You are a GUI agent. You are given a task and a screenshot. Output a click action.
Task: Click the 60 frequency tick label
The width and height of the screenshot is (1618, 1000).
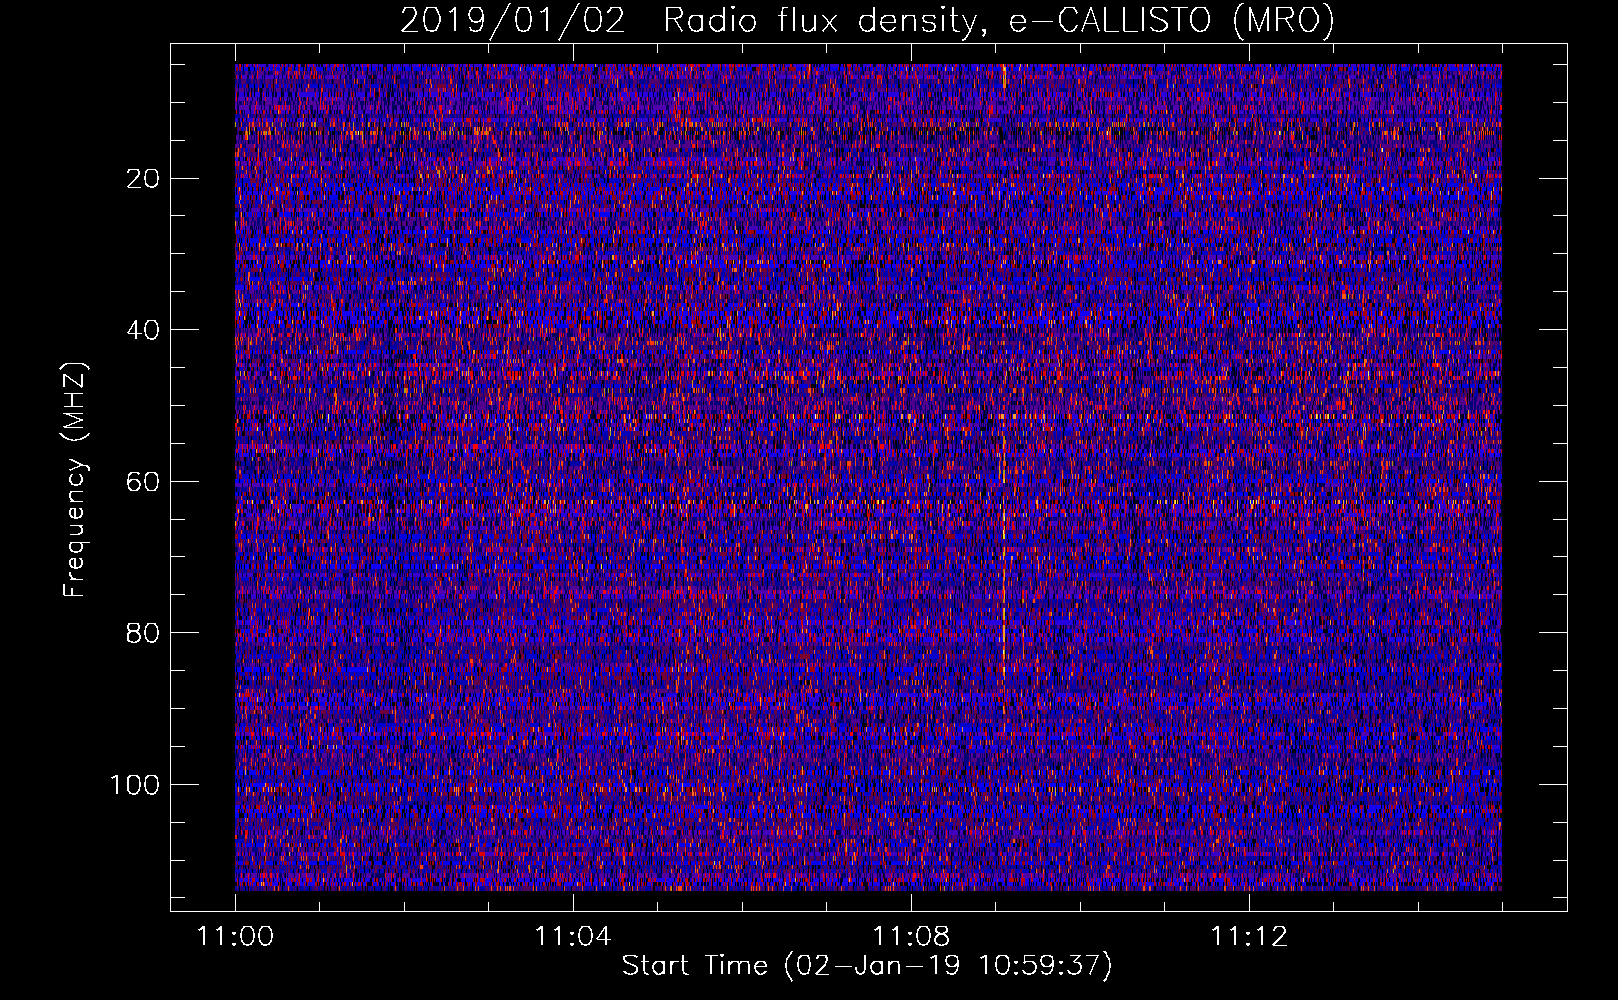(144, 482)
